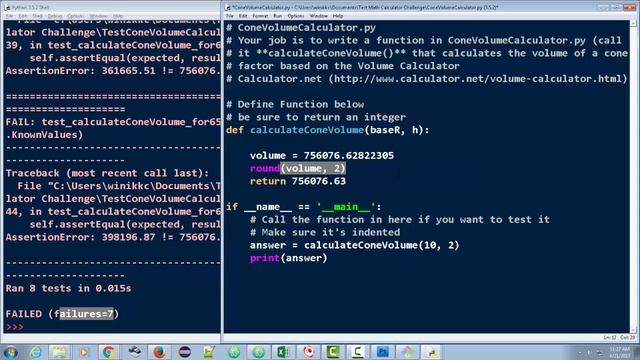
Task: Click the 'if __name__ == '__main__':' line
Action: click(303, 207)
